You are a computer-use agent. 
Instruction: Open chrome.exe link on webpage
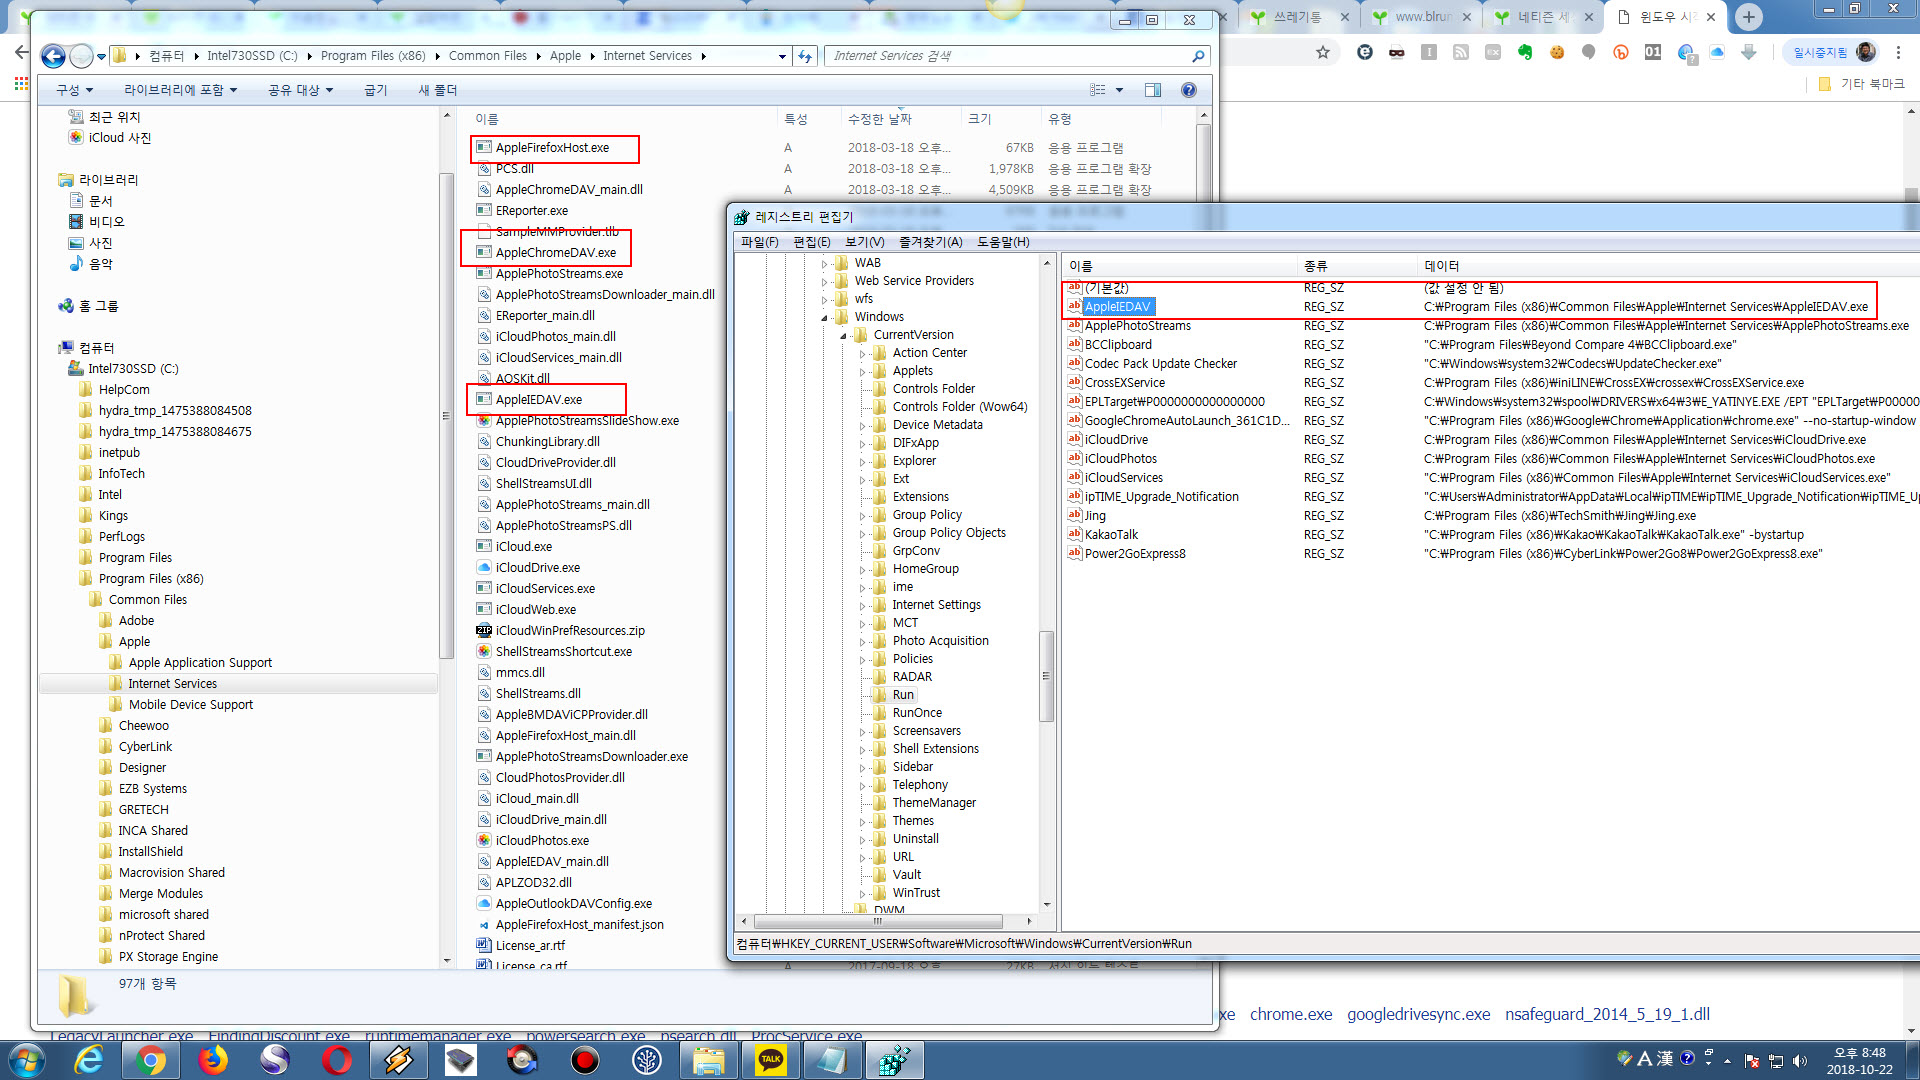click(x=1291, y=1015)
